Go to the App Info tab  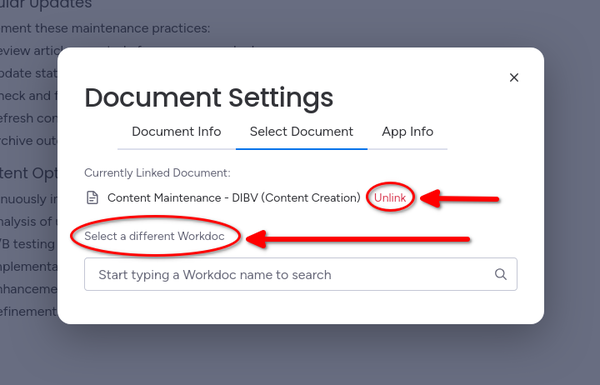point(408,132)
